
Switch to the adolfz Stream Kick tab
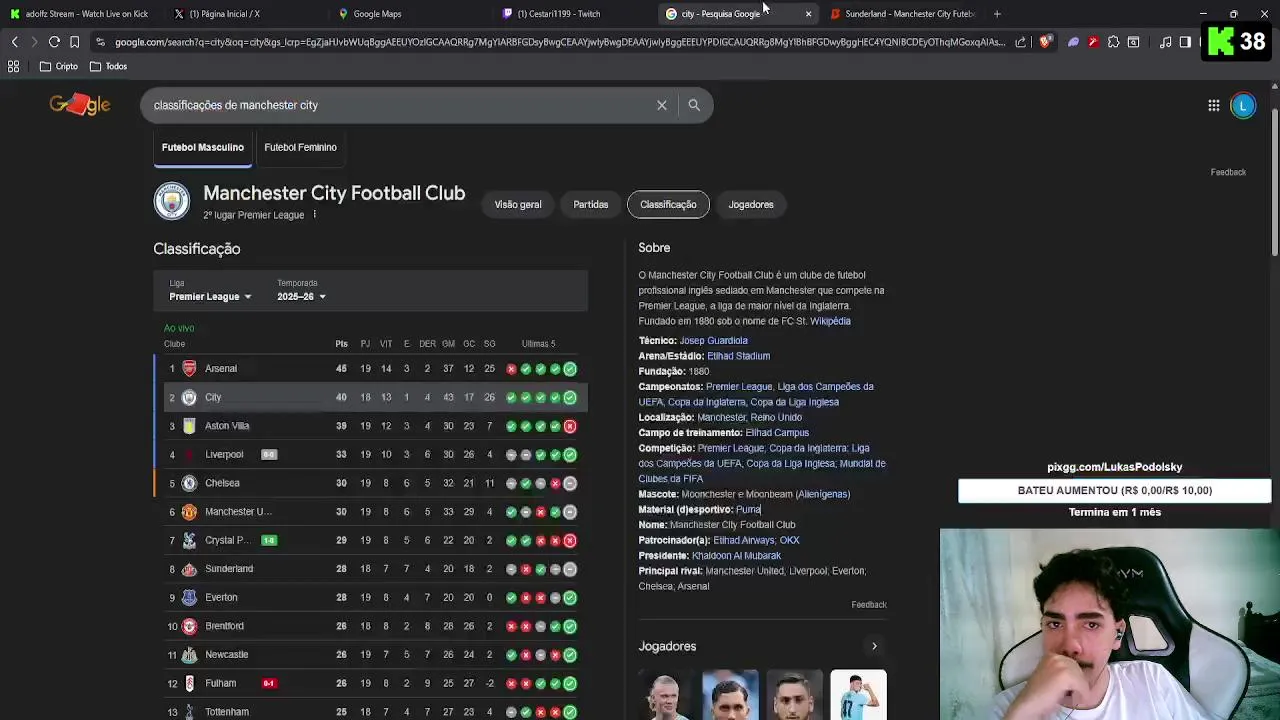[80, 14]
